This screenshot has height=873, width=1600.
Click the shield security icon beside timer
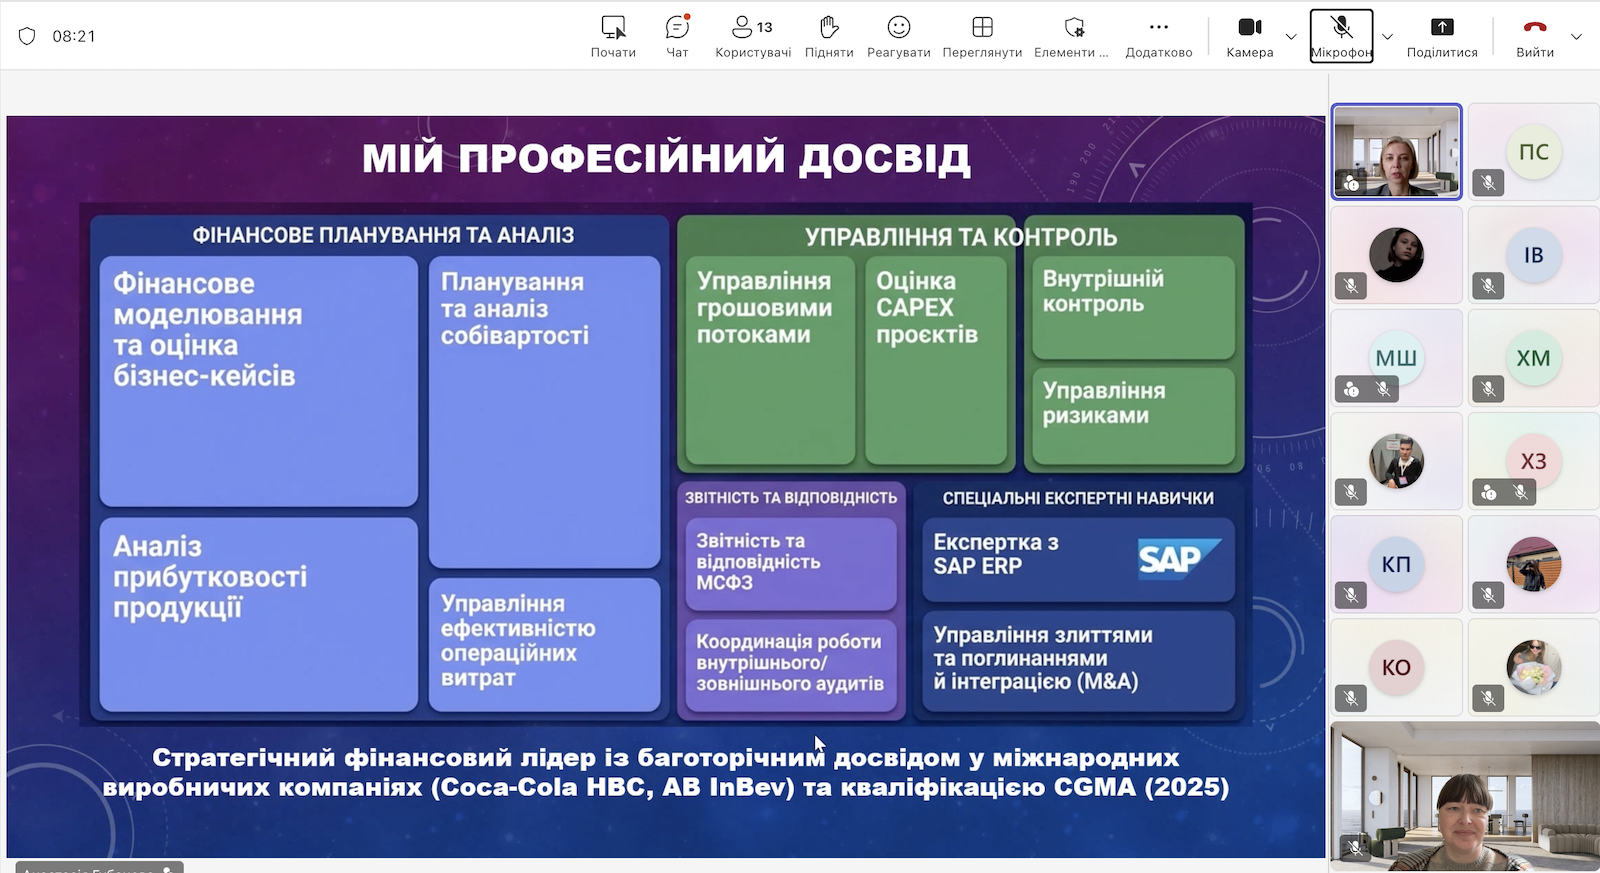pos(27,36)
